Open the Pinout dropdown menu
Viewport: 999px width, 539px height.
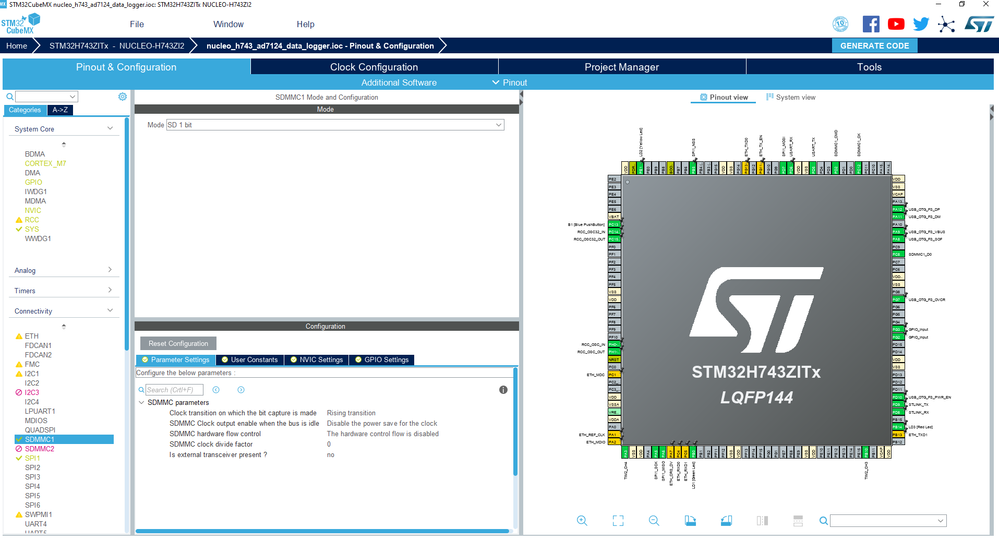click(x=510, y=83)
